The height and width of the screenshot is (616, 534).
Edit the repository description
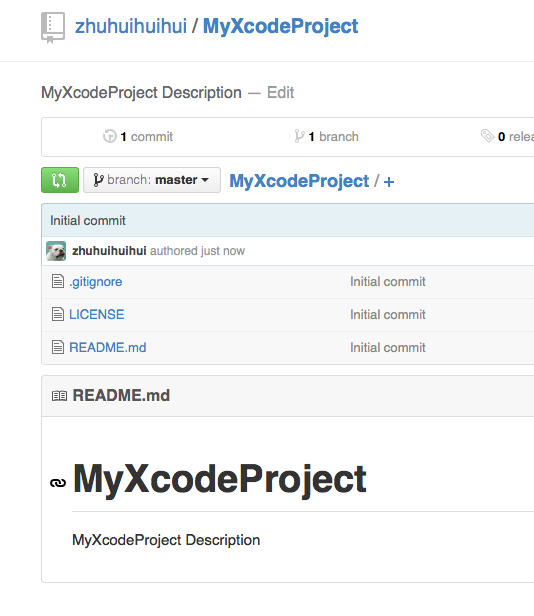click(x=280, y=93)
